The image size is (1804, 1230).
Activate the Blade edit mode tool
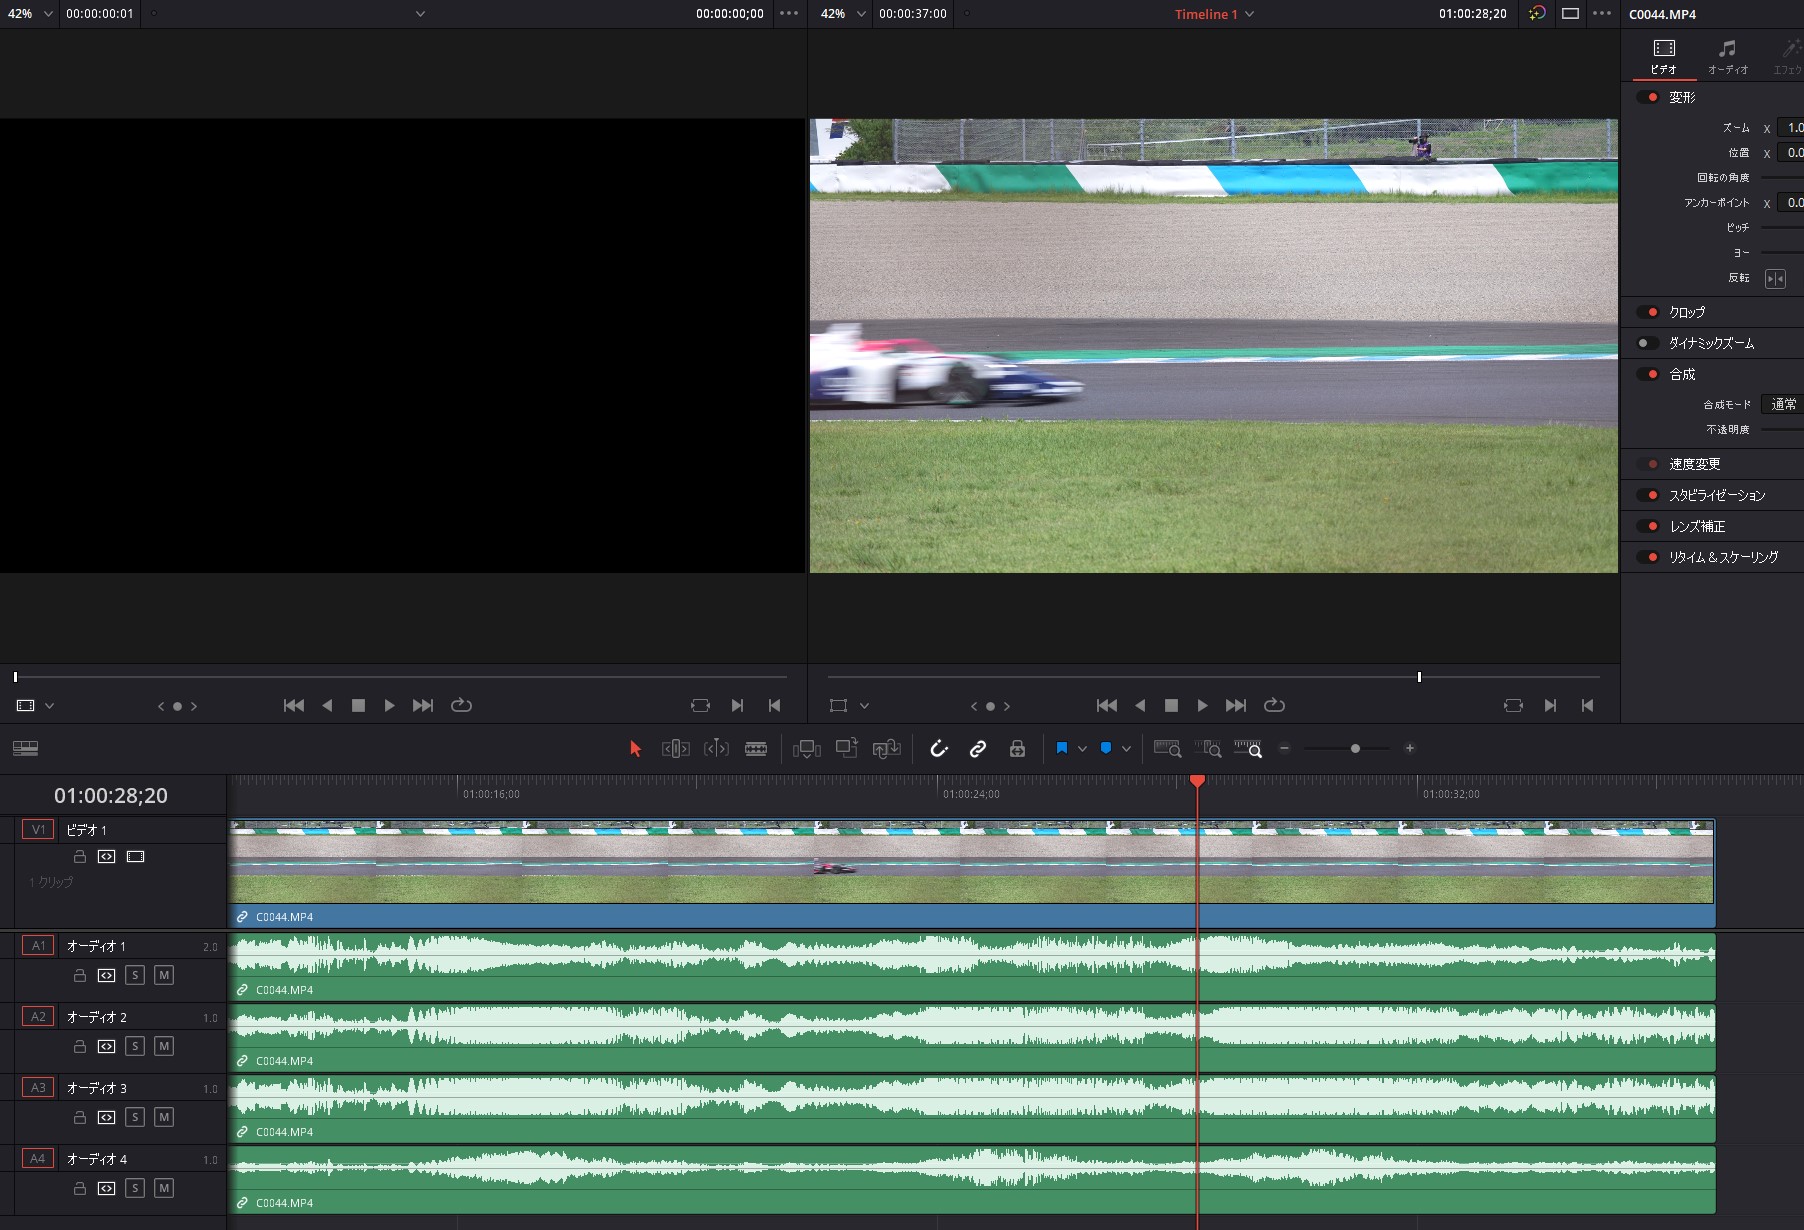(756, 749)
